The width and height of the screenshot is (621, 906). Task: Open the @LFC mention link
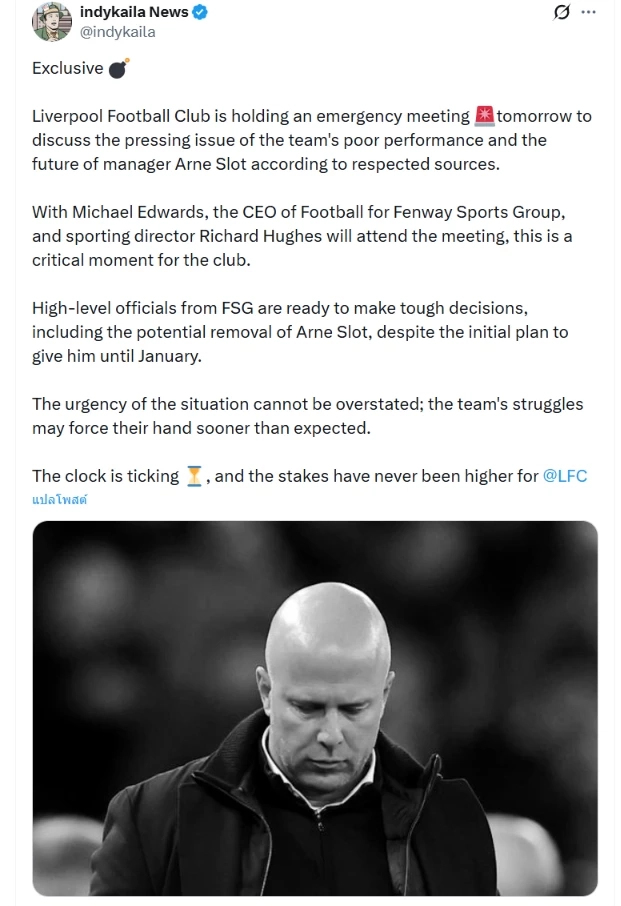pyautogui.click(x=564, y=476)
